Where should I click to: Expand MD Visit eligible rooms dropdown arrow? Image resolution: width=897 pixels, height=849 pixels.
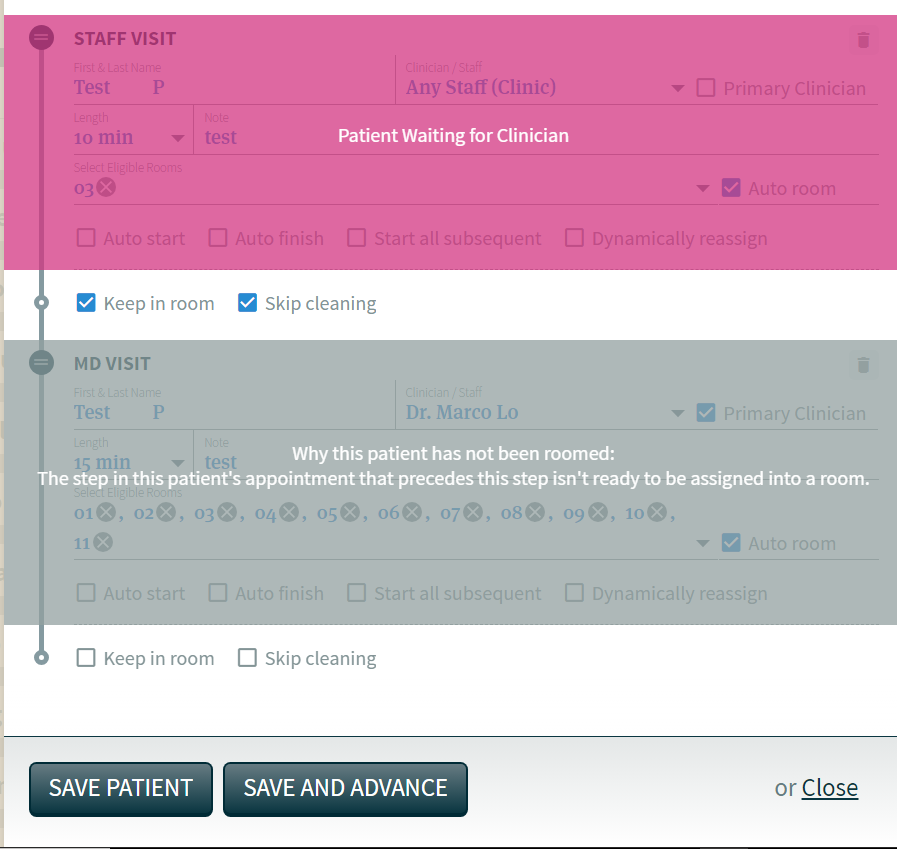(703, 543)
